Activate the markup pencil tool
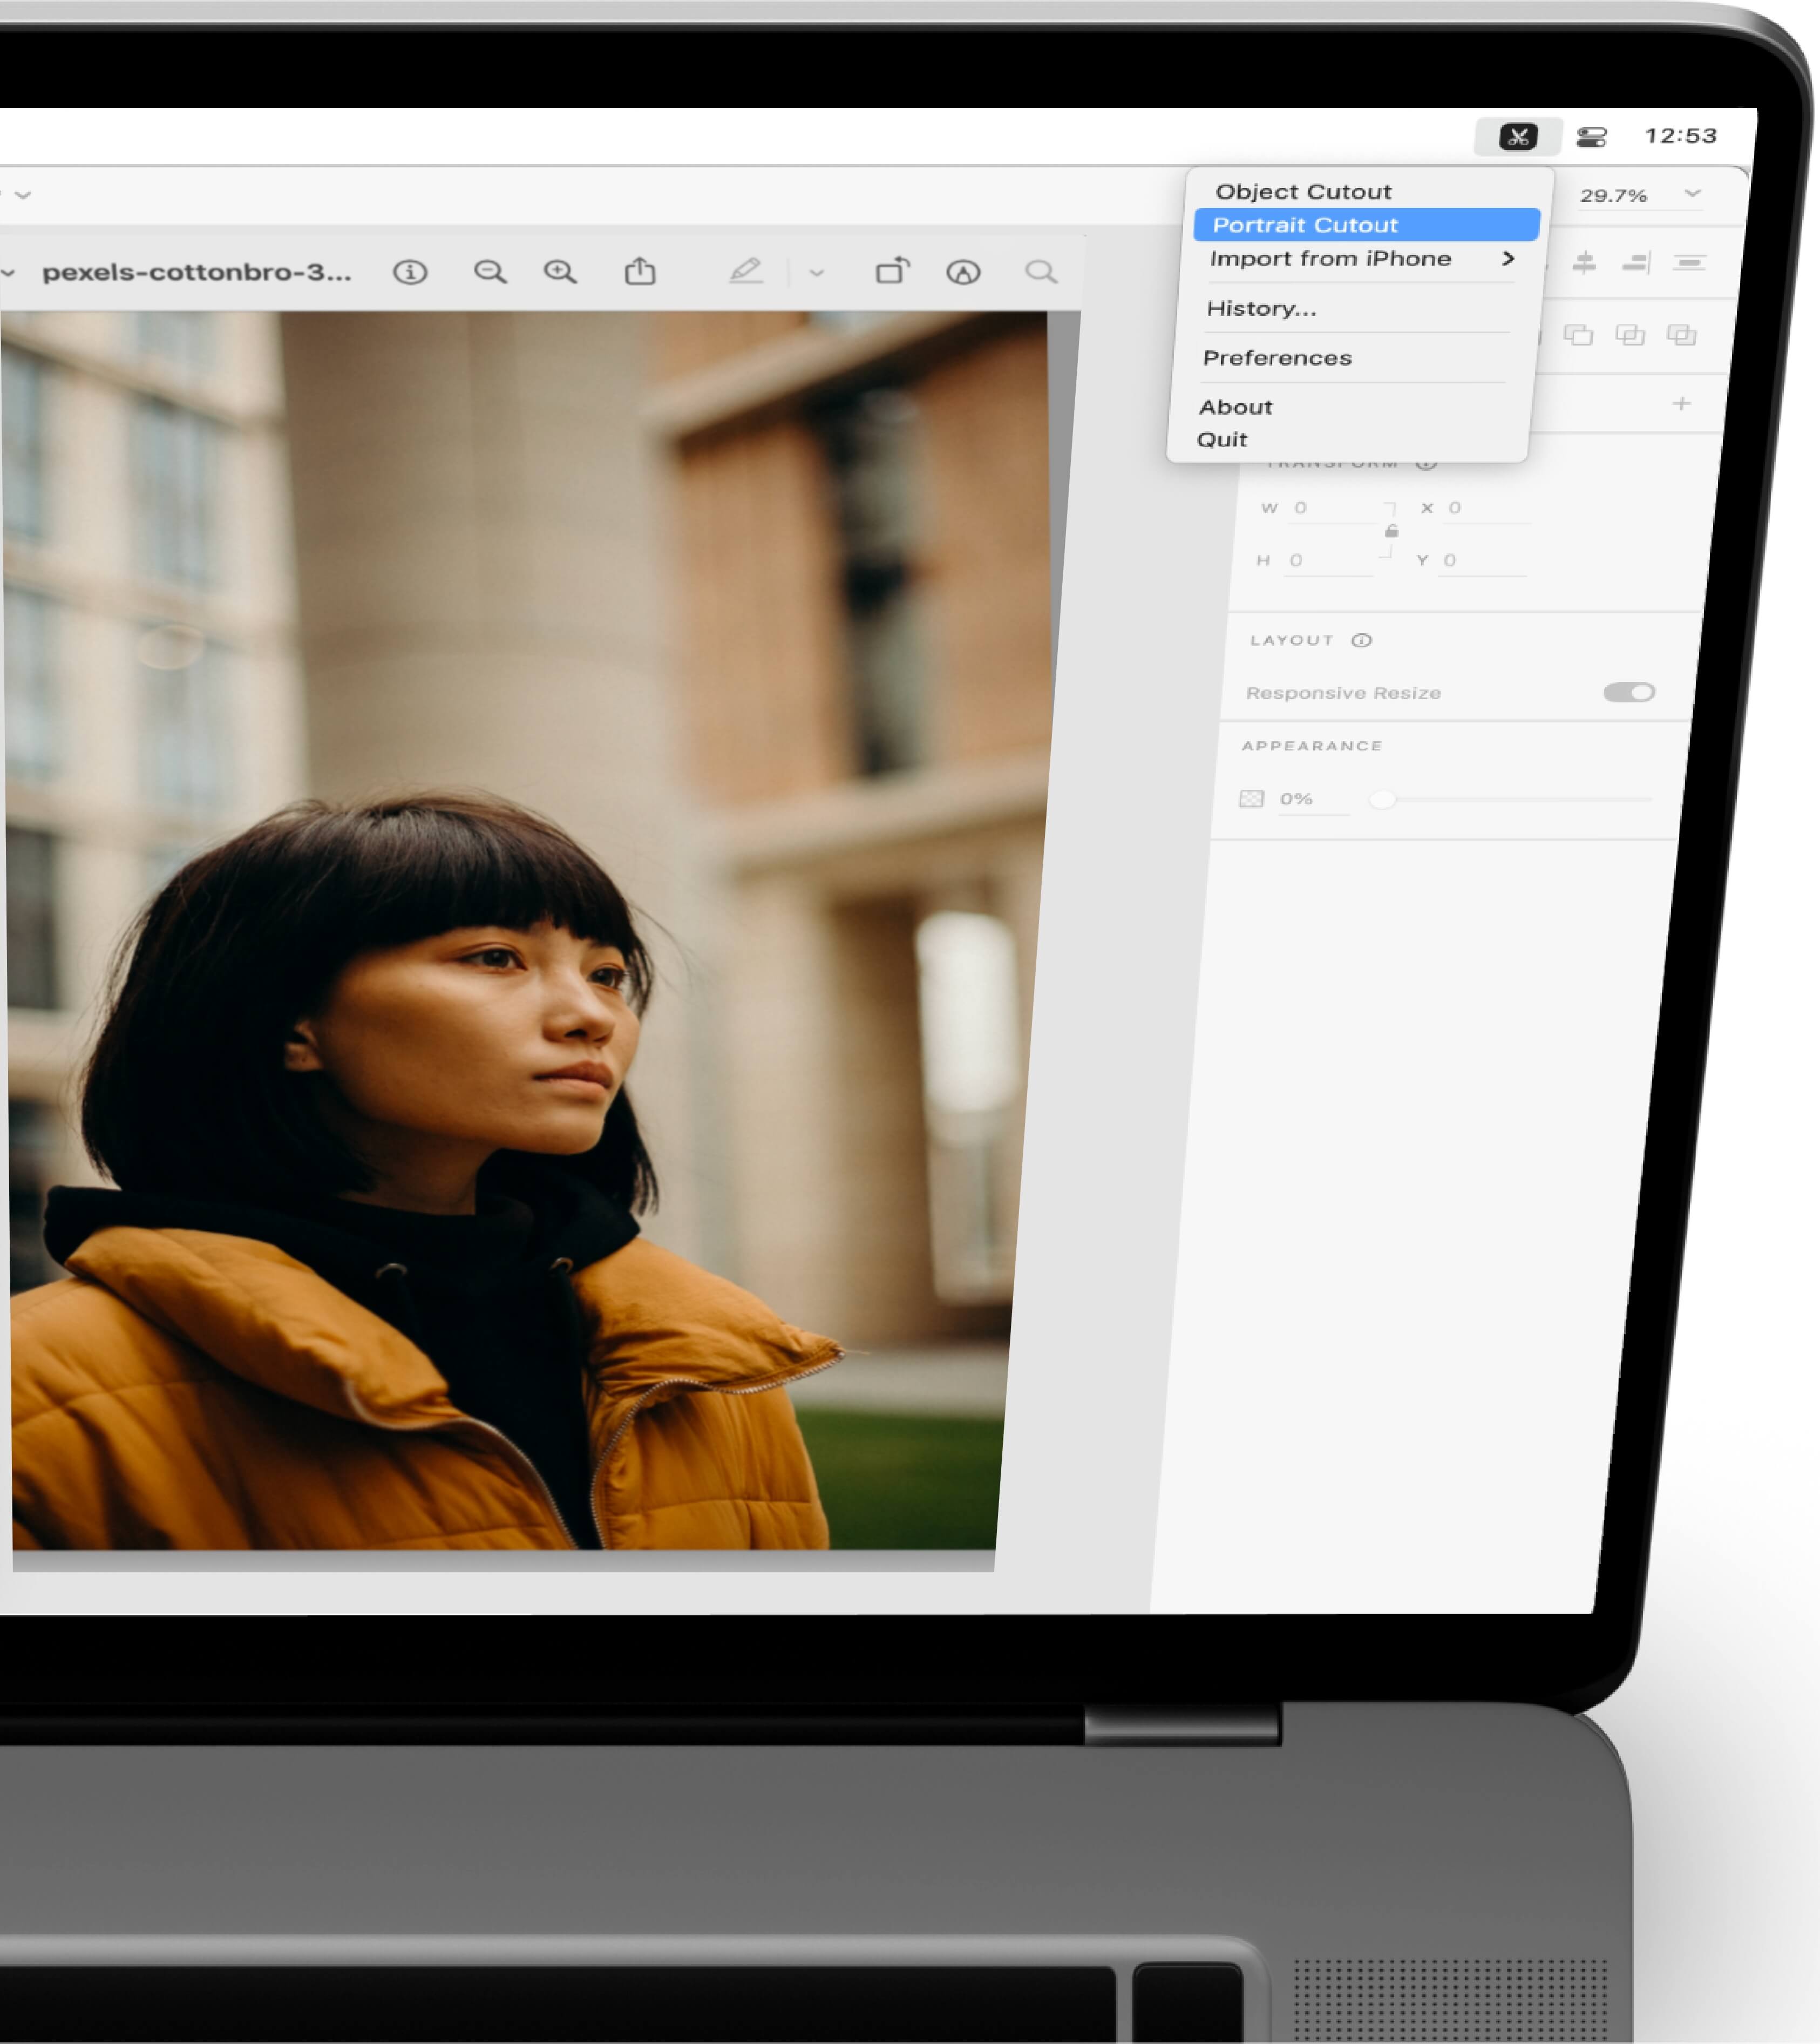The height and width of the screenshot is (2044, 1820). point(745,271)
